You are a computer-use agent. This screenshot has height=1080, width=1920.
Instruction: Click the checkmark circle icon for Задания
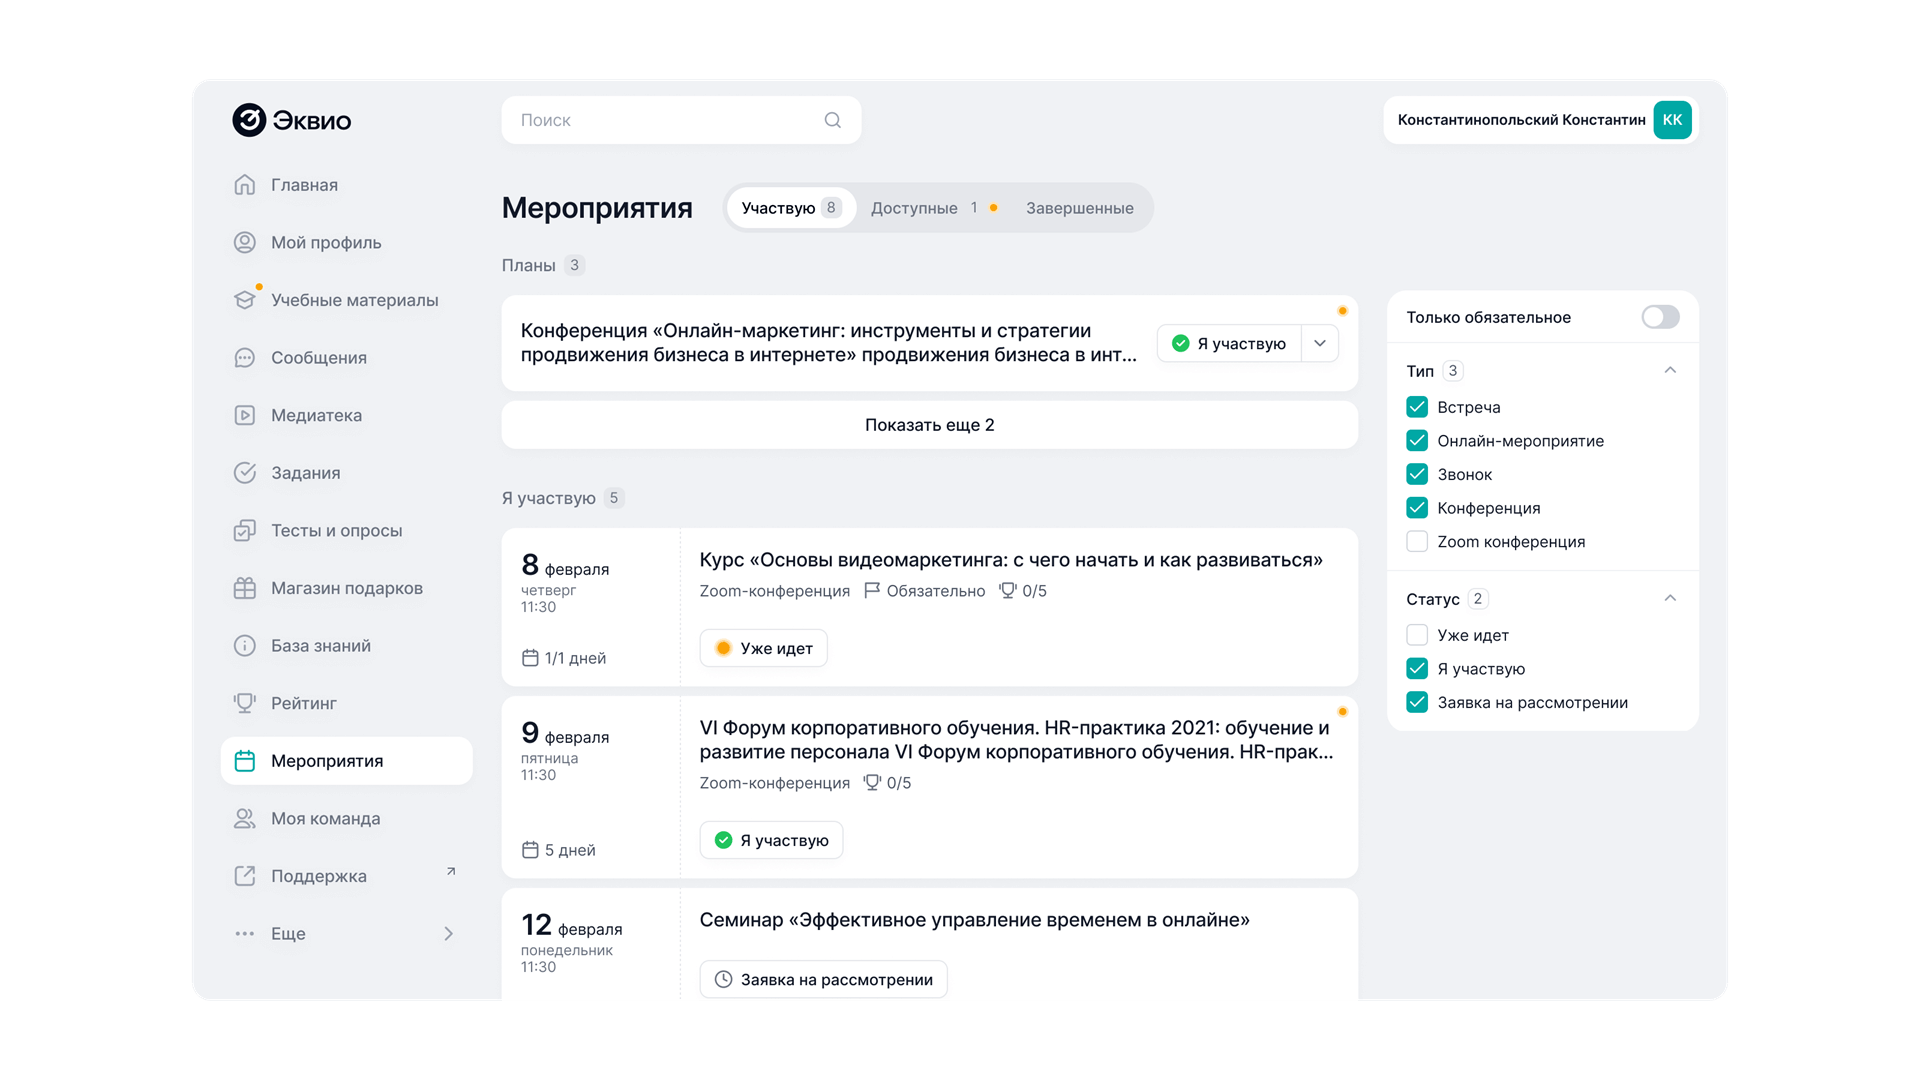coord(245,473)
